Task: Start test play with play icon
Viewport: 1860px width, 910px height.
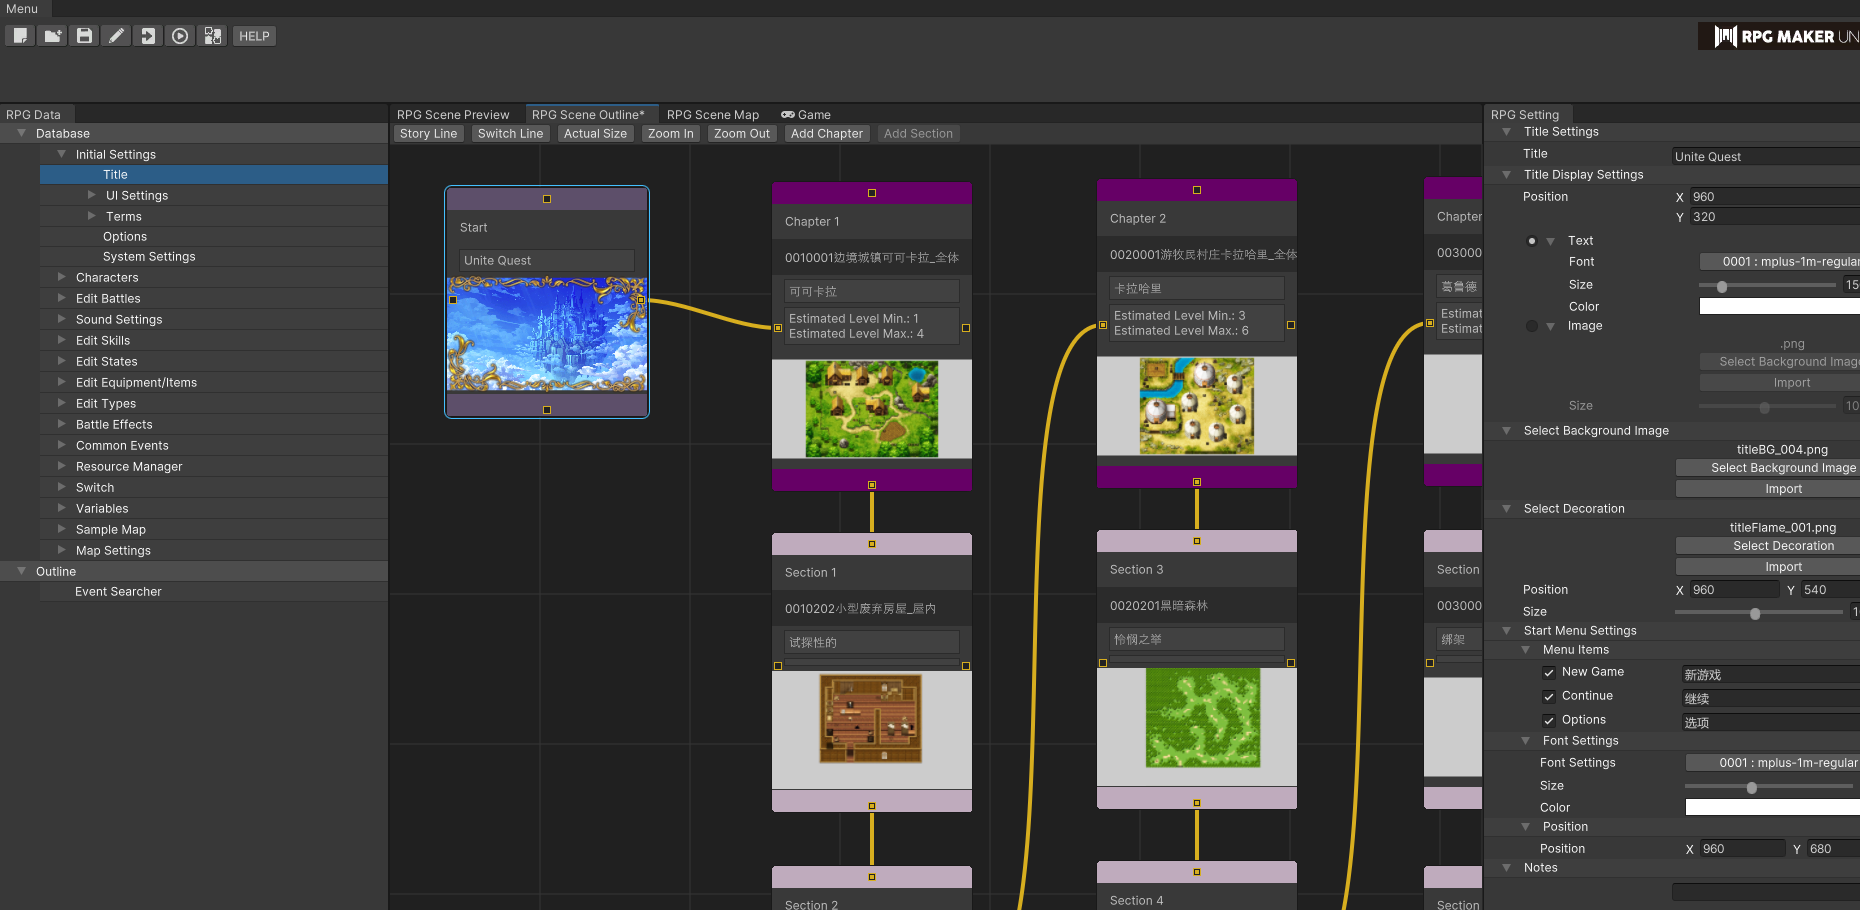Action: (180, 36)
